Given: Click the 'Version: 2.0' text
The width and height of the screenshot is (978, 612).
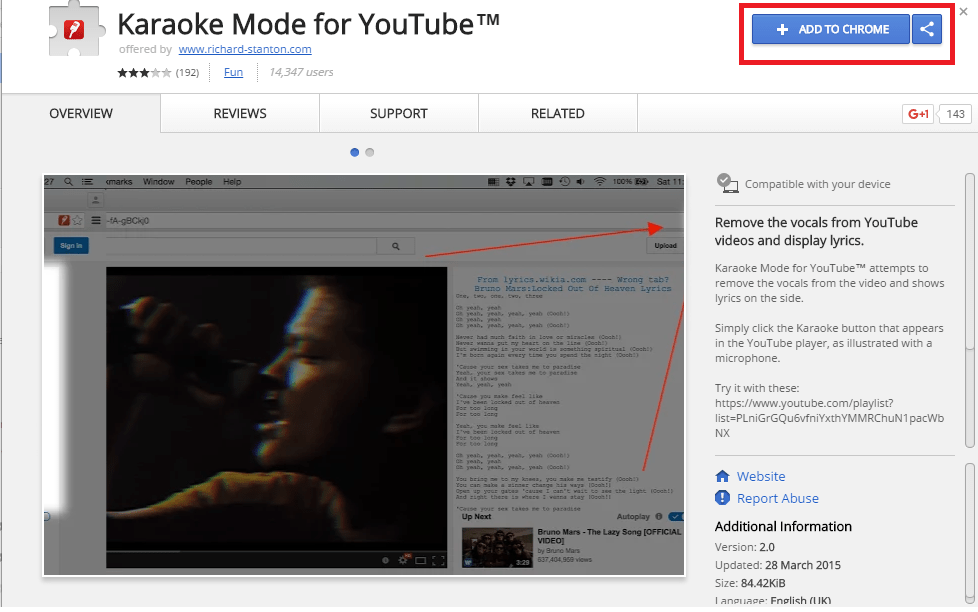Looking at the screenshot, I should 745,547.
